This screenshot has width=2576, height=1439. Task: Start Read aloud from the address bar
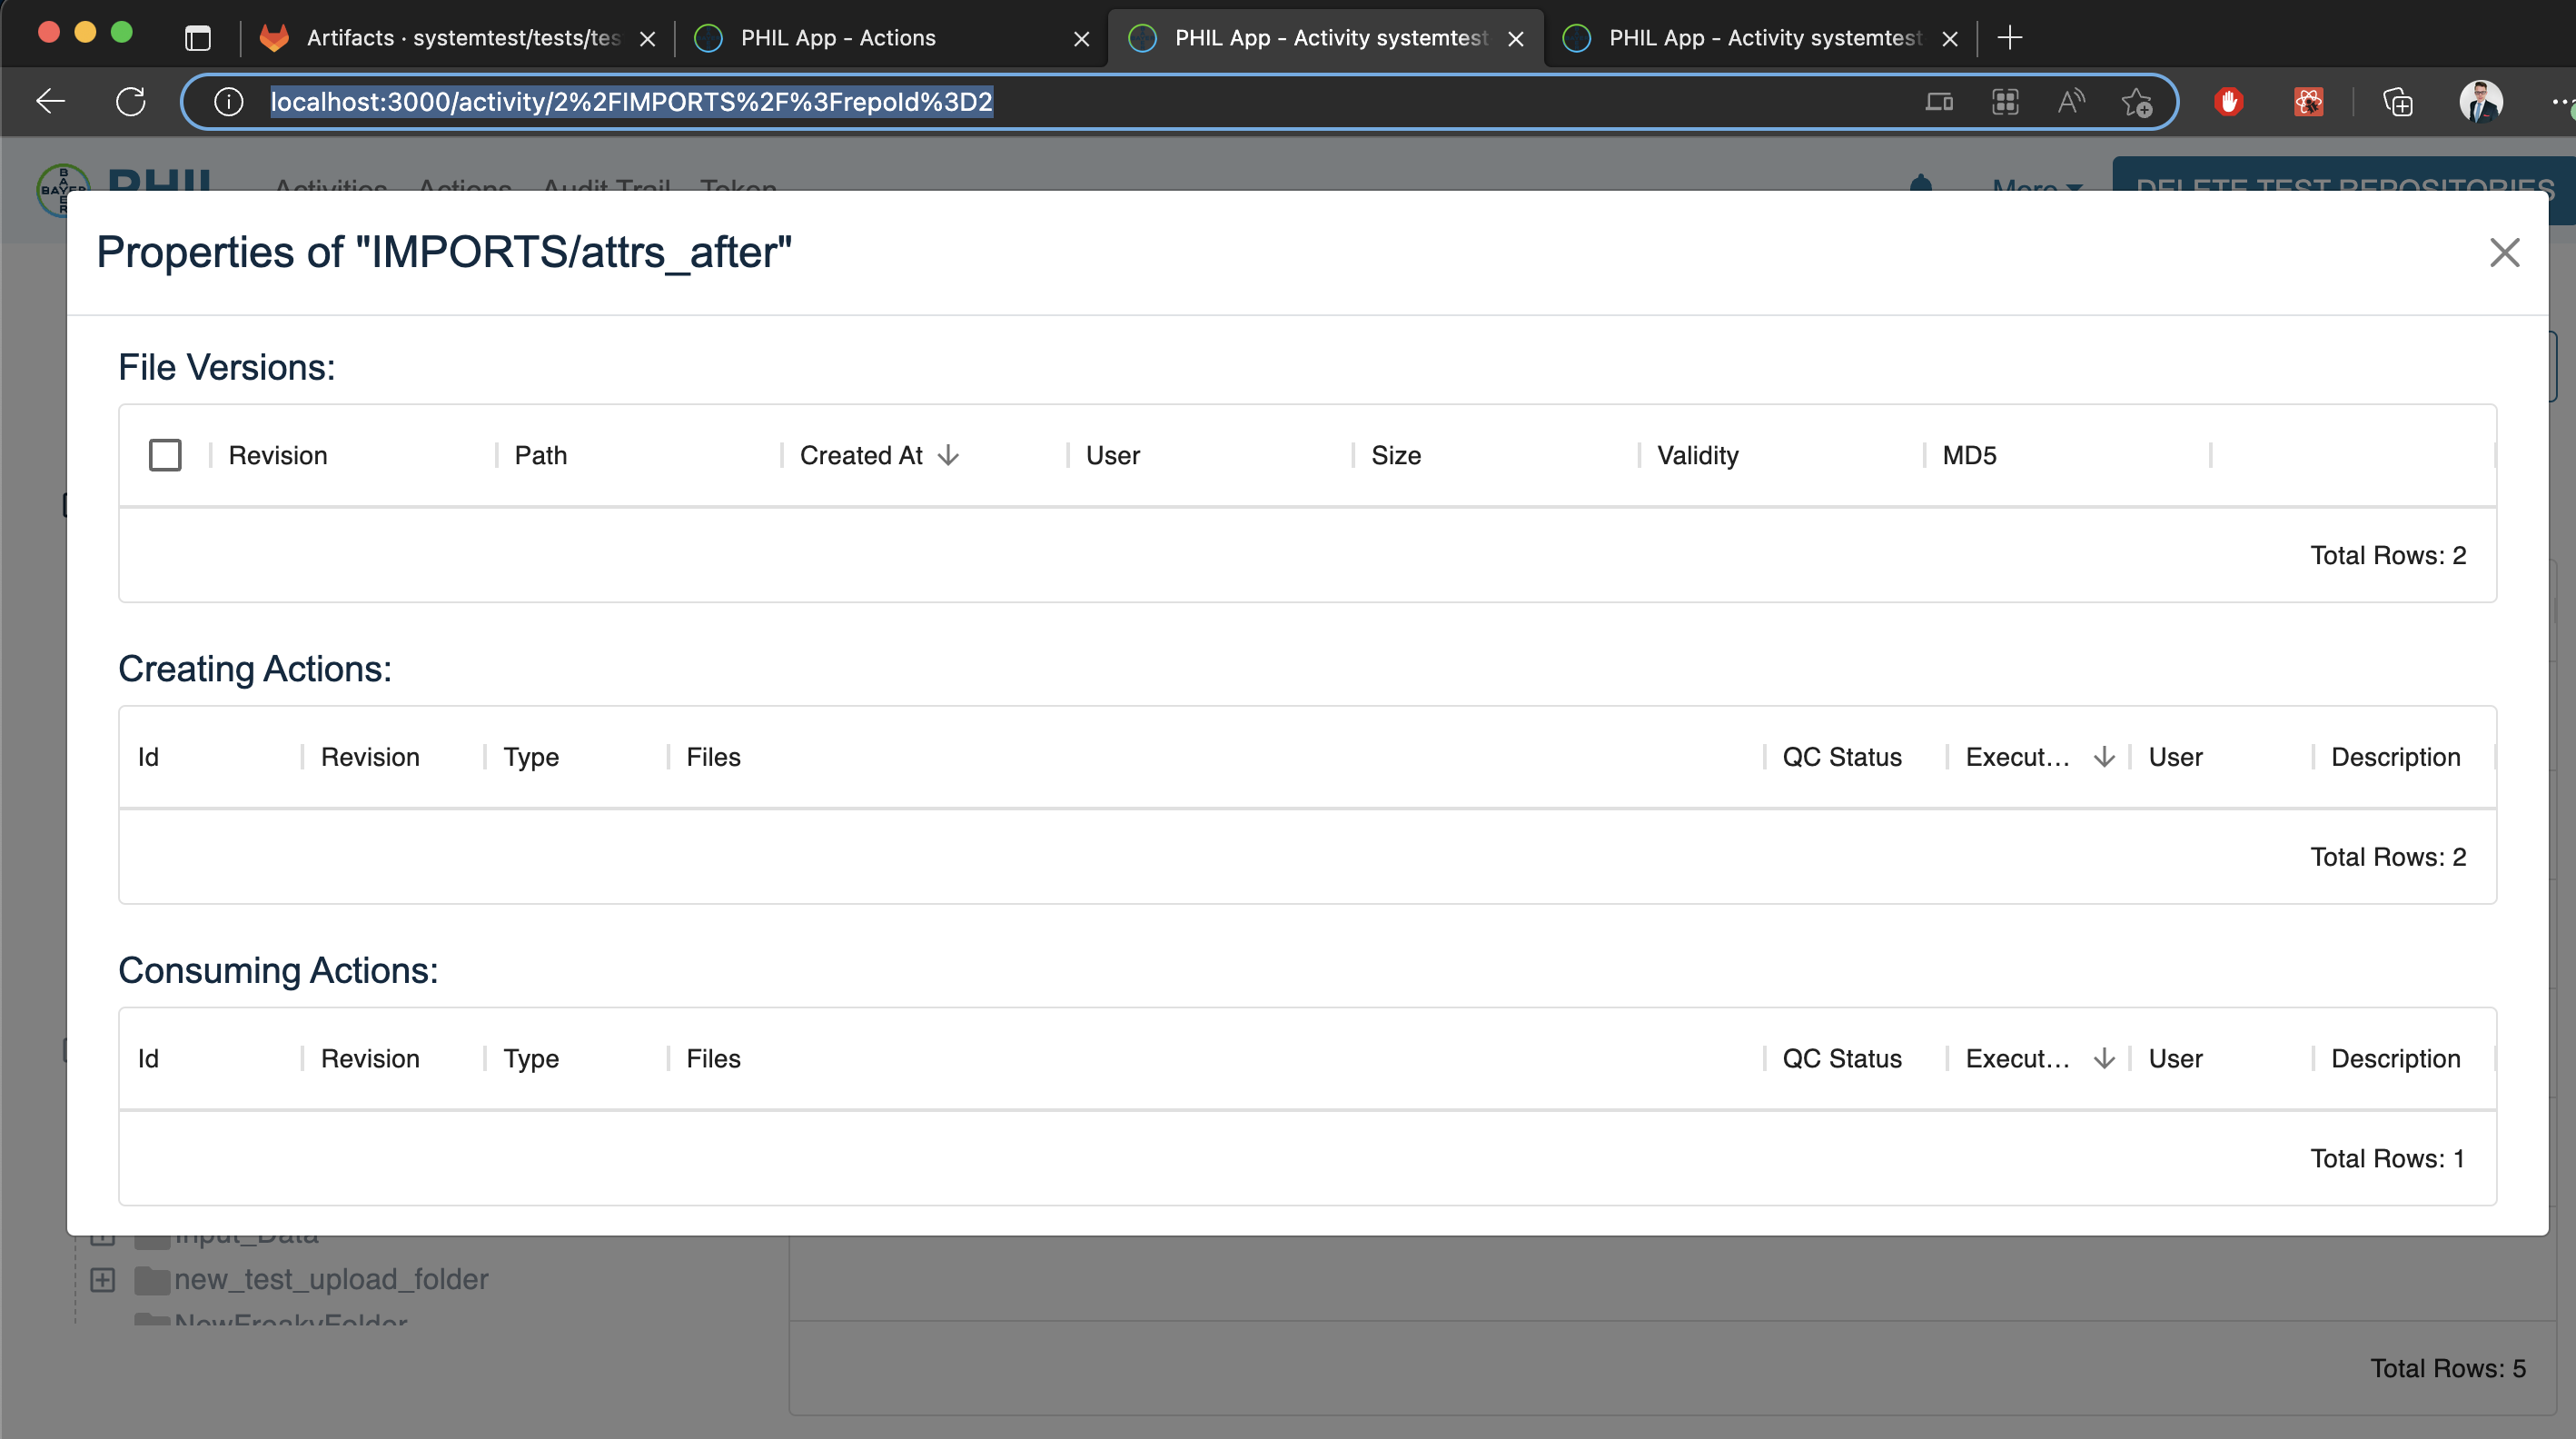click(x=2071, y=102)
